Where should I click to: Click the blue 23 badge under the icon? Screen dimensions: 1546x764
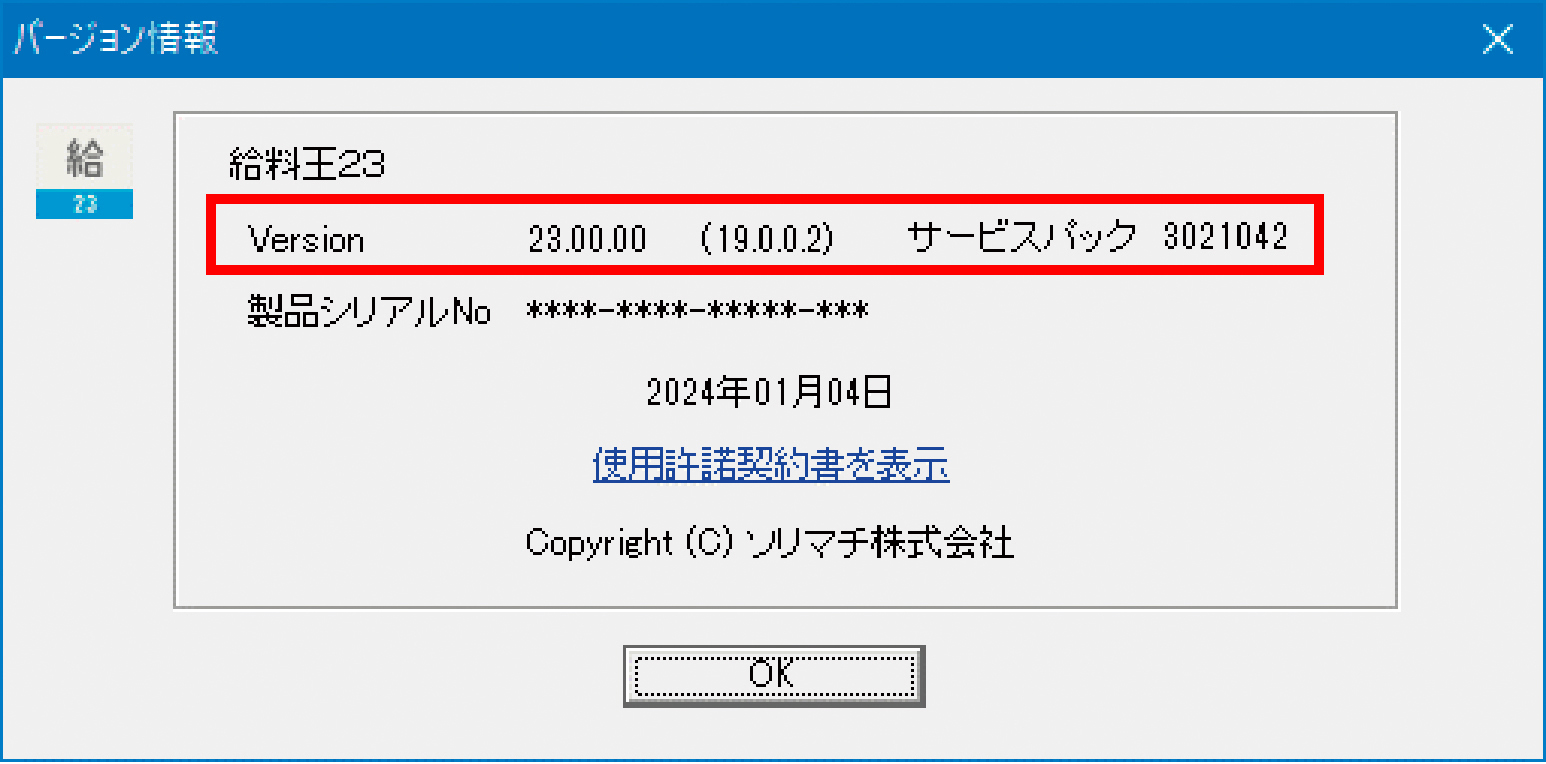pyautogui.click(x=84, y=204)
